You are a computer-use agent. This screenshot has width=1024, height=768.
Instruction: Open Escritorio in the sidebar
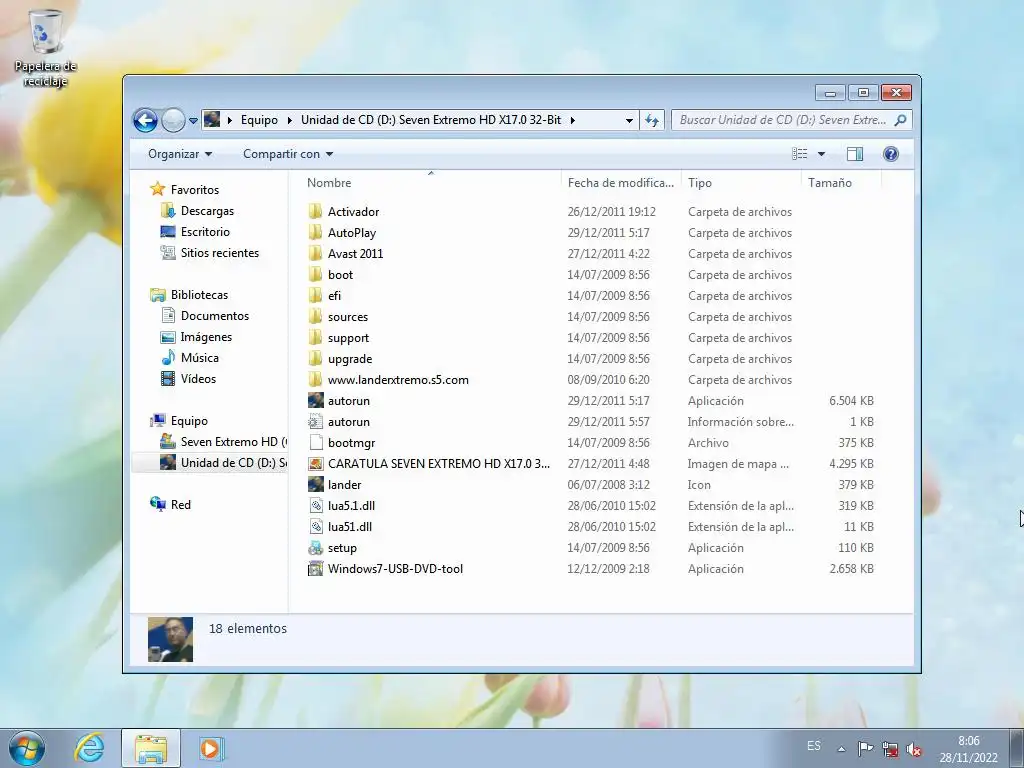[x=205, y=232]
